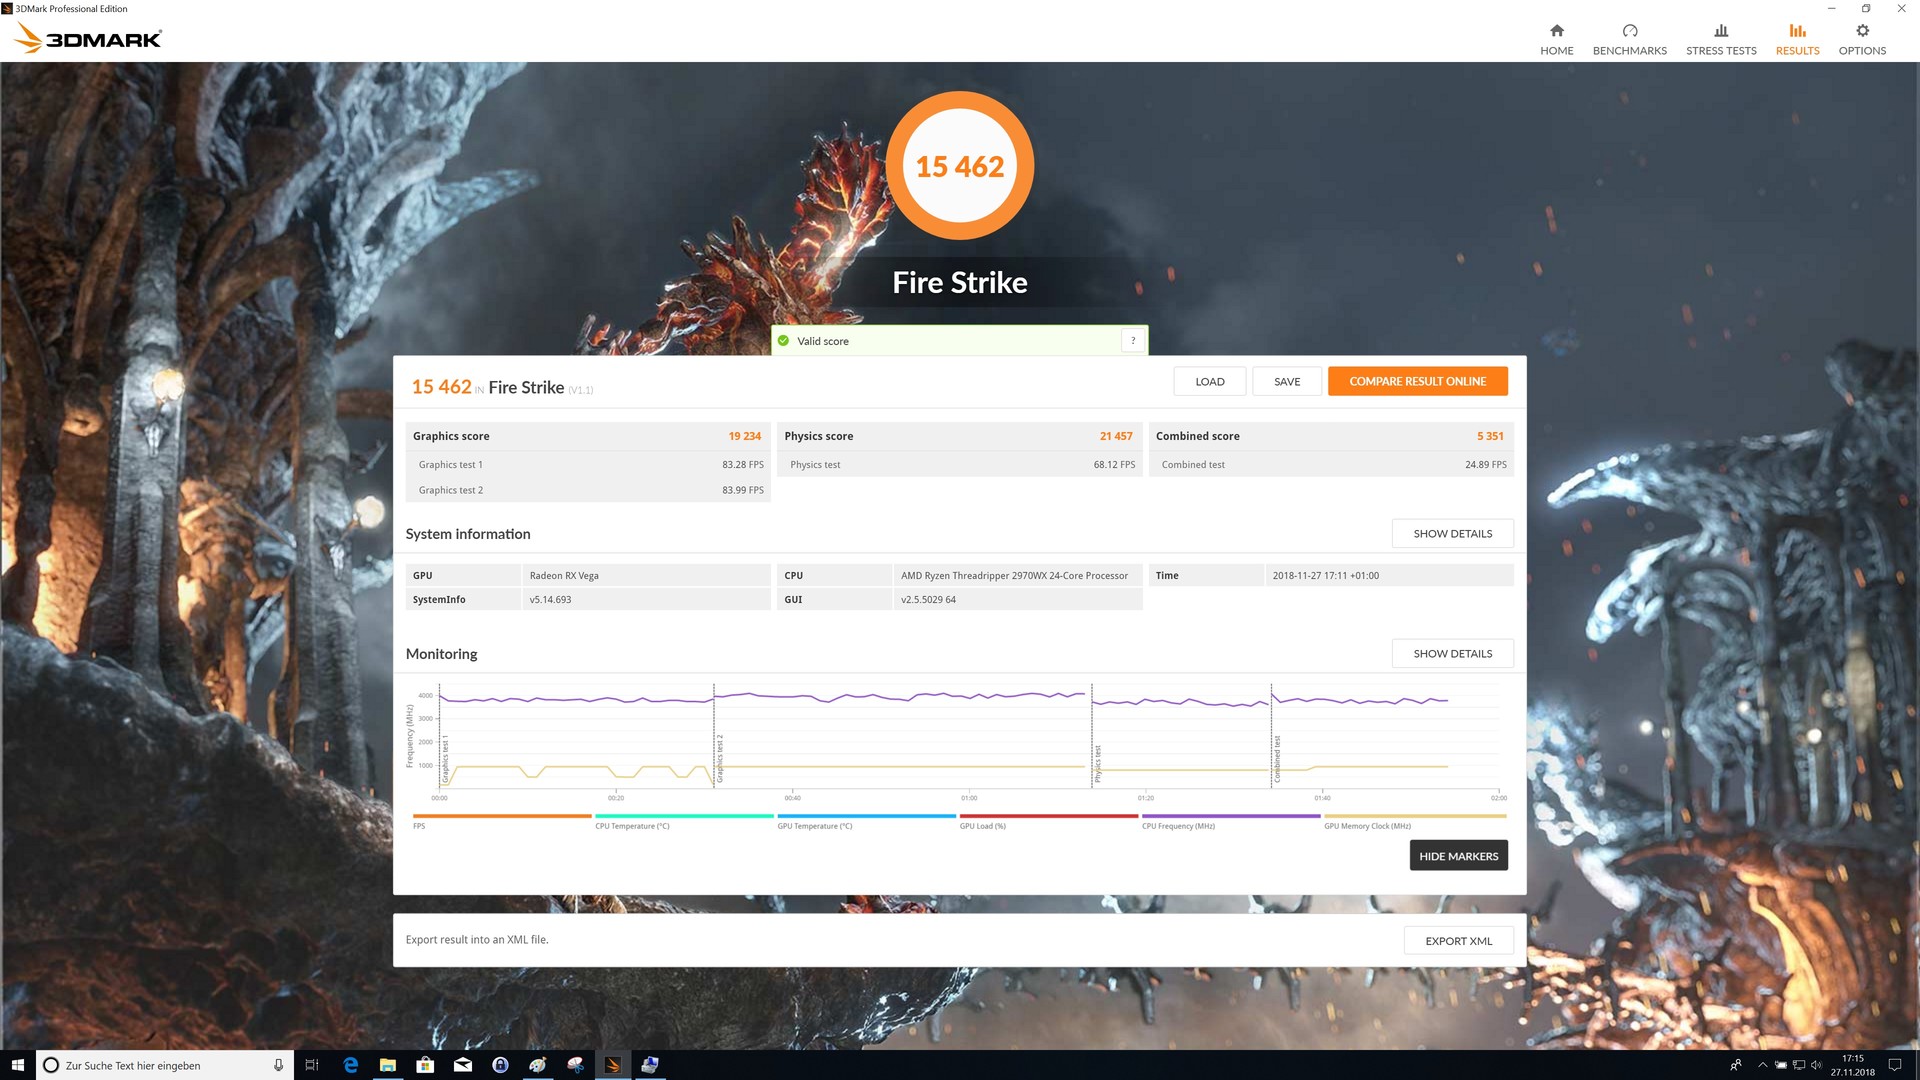Image resolution: width=1920 pixels, height=1080 pixels.
Task: Toggle the FPS legend color bar
Action: coord(502,816)
